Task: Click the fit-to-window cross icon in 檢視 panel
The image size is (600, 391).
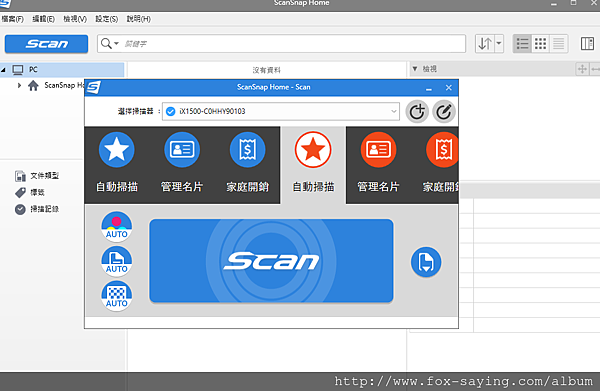Action: [x=582, y=69]
